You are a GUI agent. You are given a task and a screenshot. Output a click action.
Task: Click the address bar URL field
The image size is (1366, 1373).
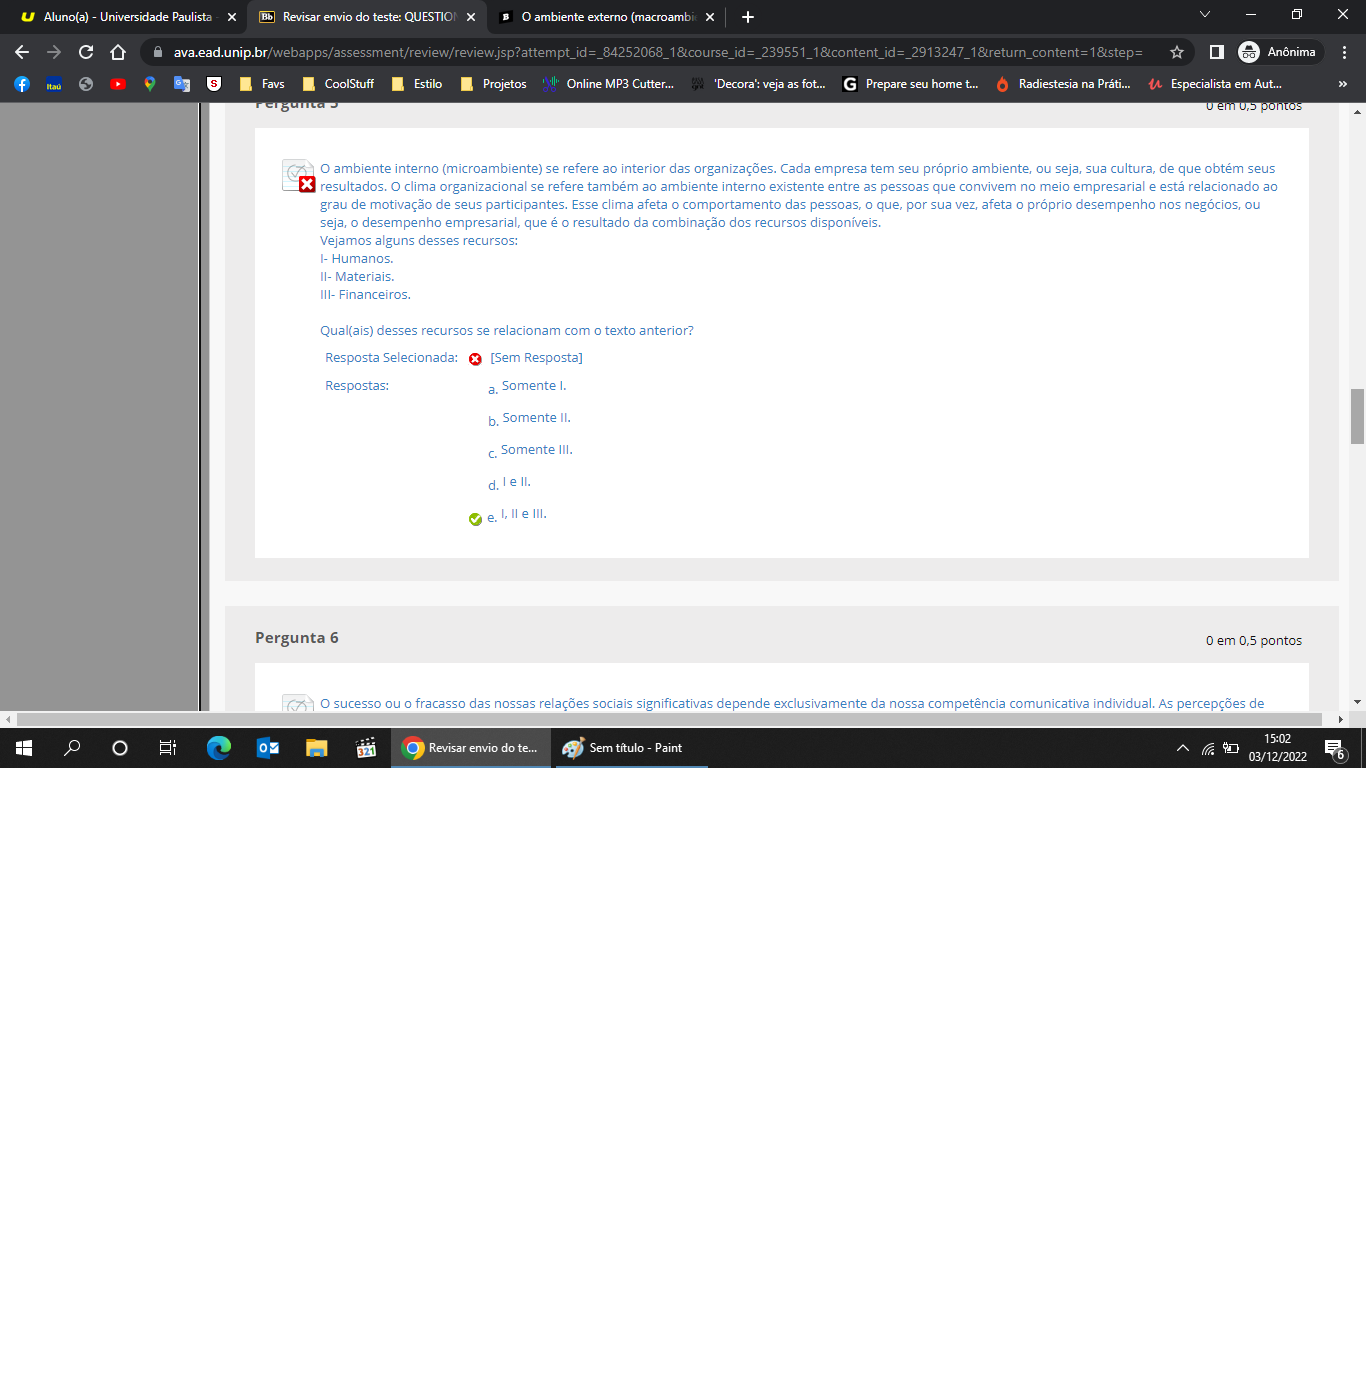(657, 52)
